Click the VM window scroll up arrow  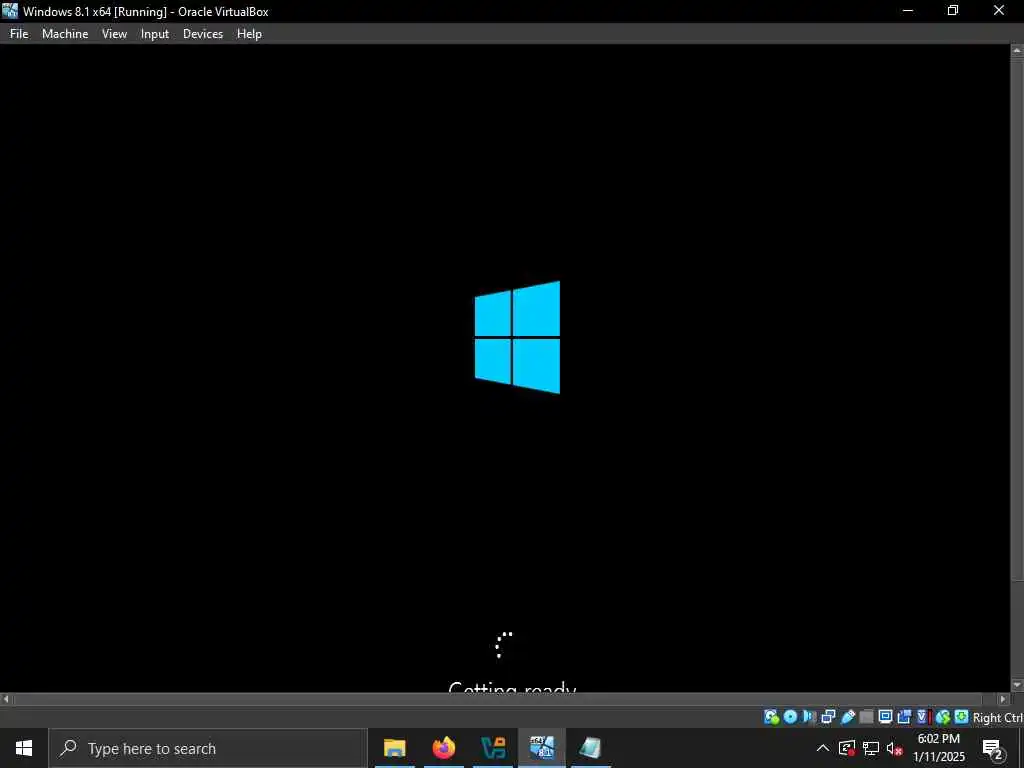coord(1017,50)
